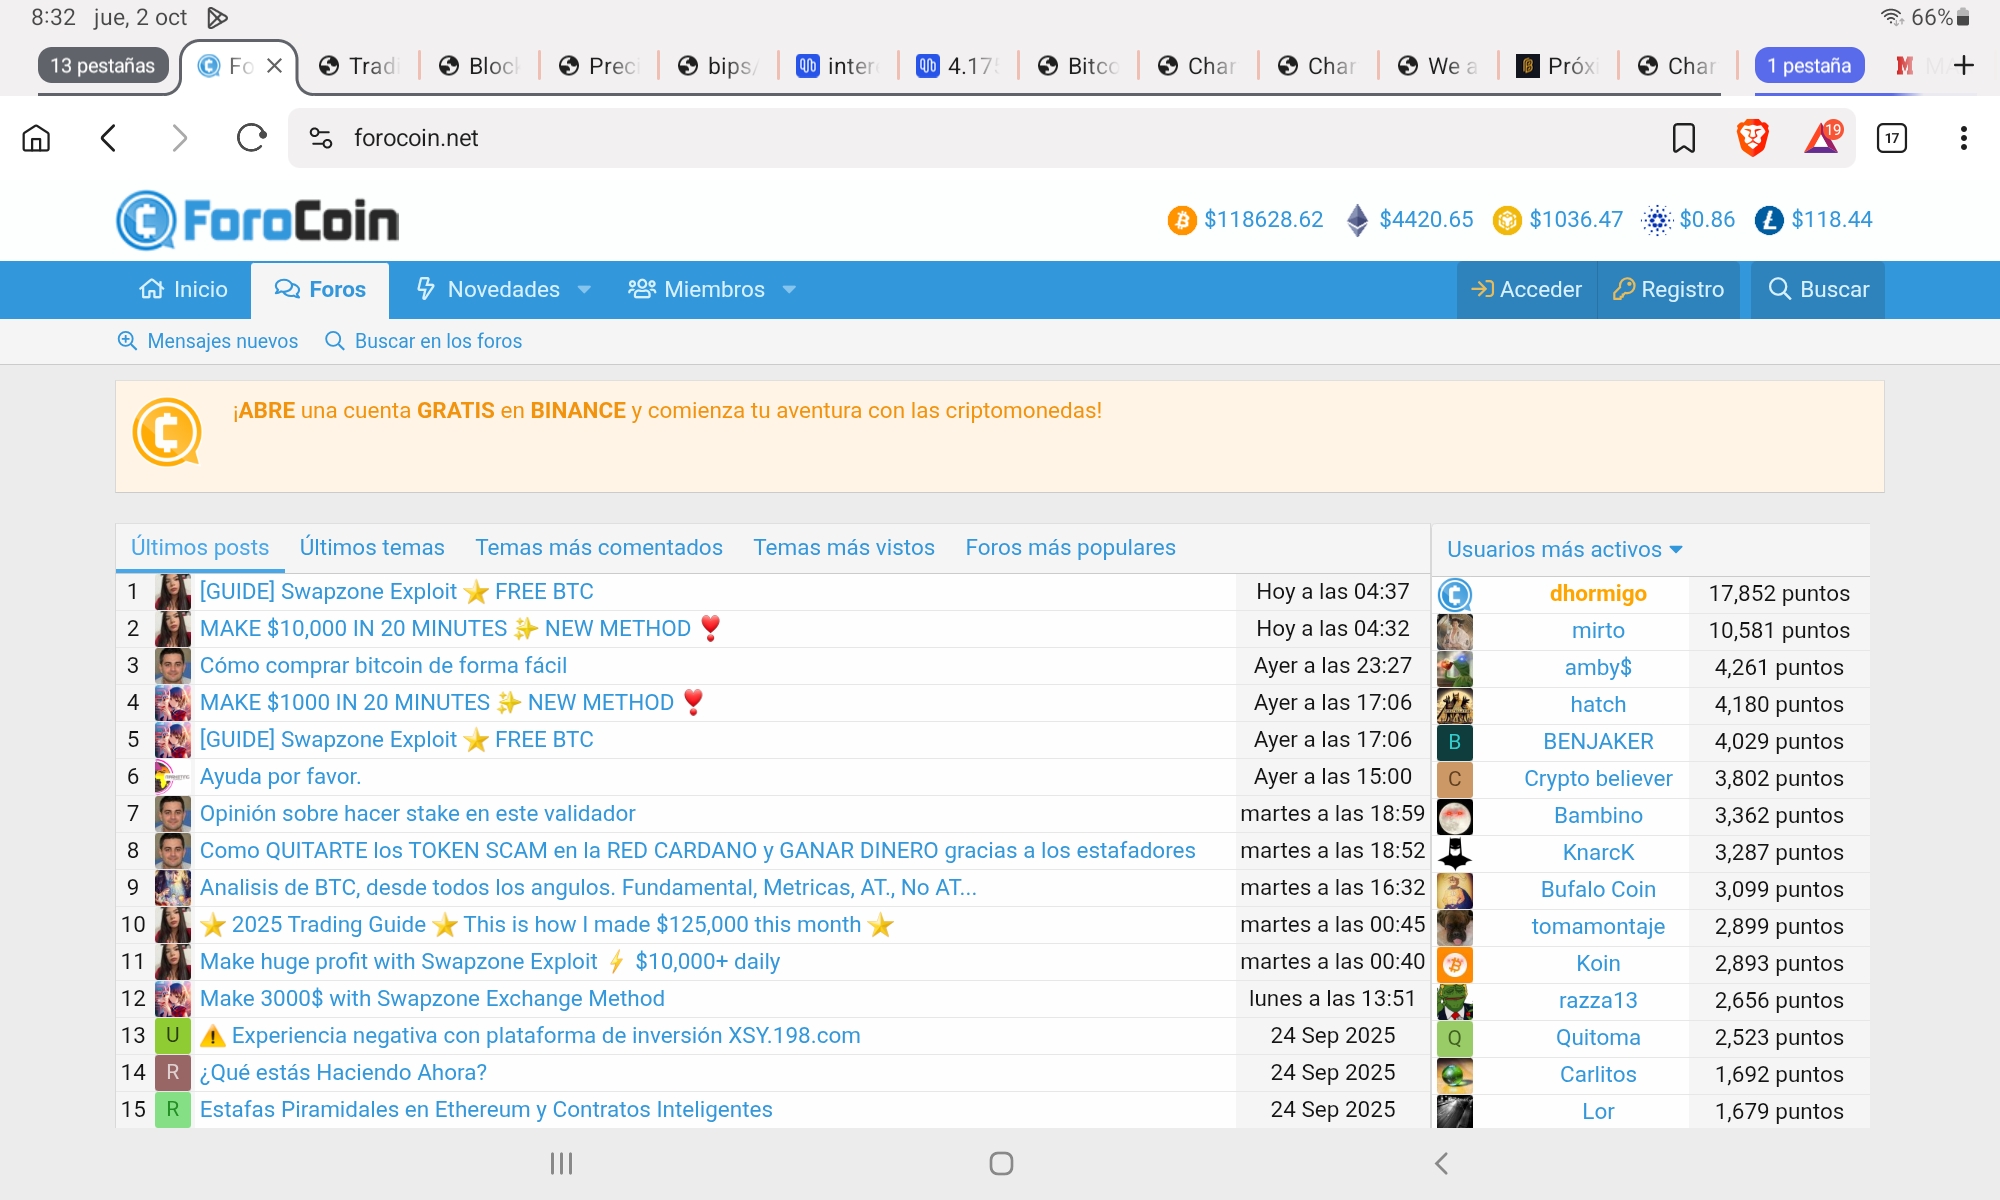Click the ForoCoin logo in the header
The width and height of the screenshot is (2000, 1200).
257,219
